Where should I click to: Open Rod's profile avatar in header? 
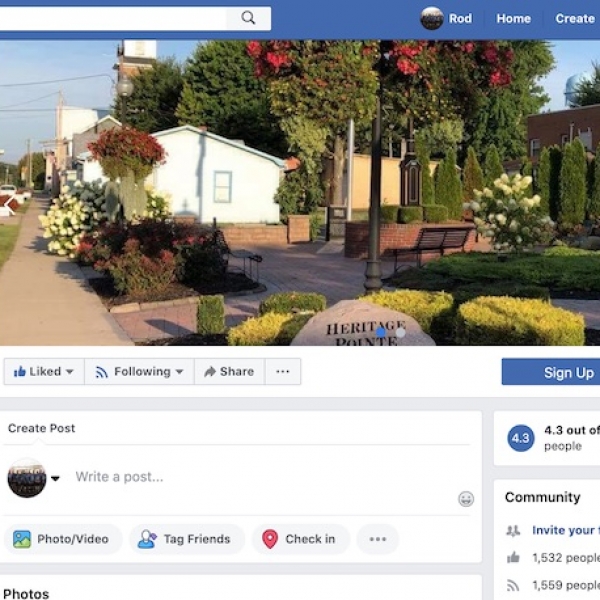432,18
